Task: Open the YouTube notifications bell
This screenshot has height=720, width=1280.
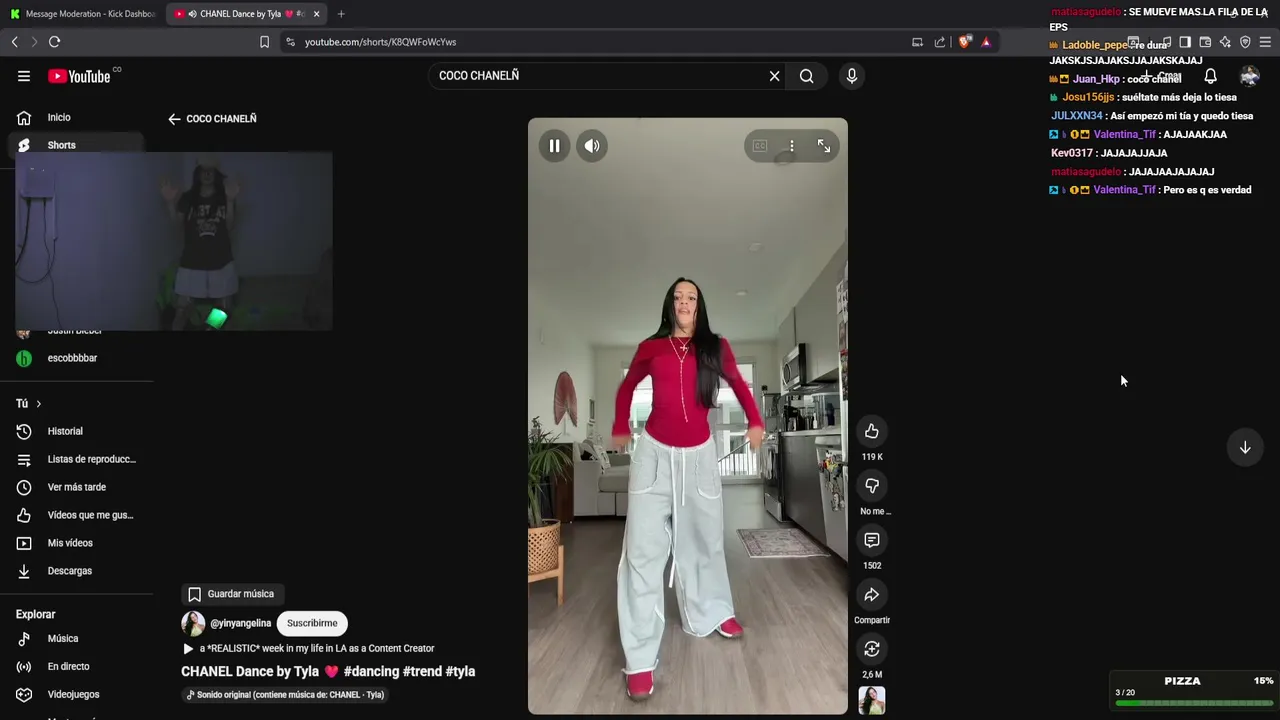Action: coord(1210,76)
